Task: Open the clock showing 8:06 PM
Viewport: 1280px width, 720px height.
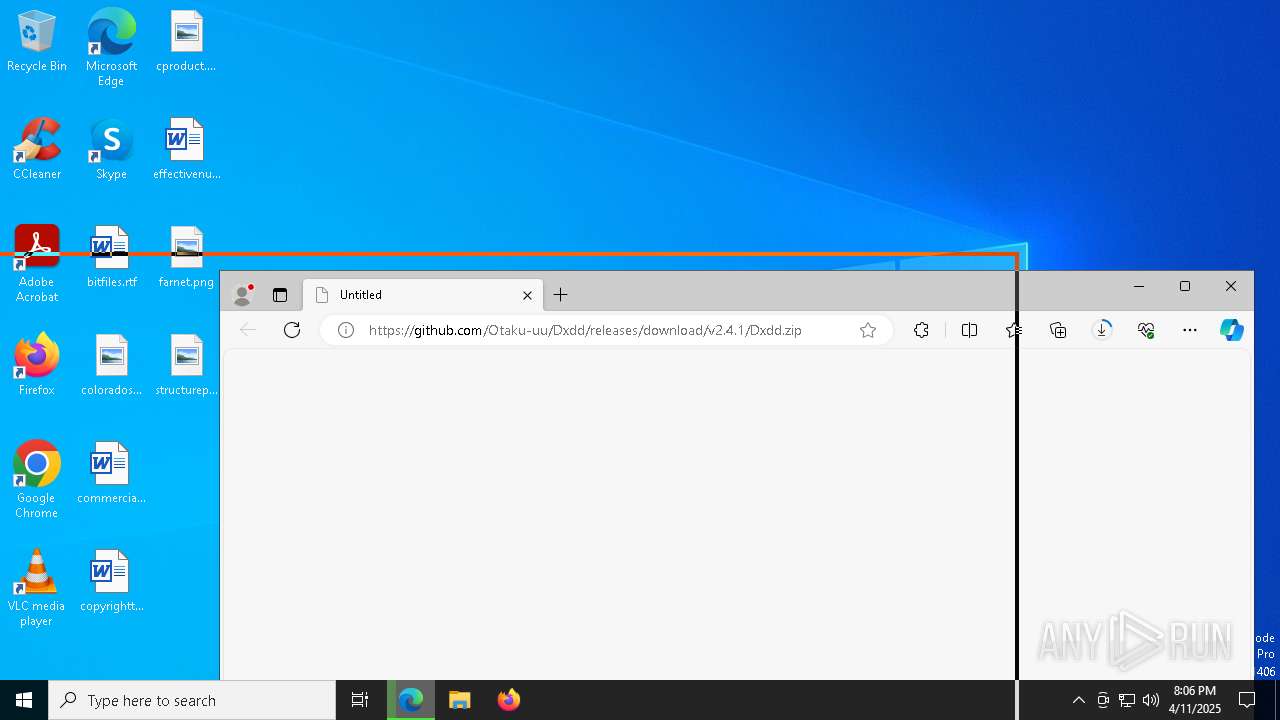Action: [1195, 700]
